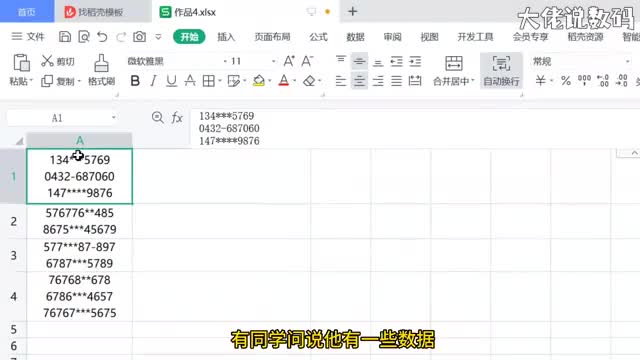The image size is (640, 360).
Task: Toggle Bold formatting
Action: [135, 81]
